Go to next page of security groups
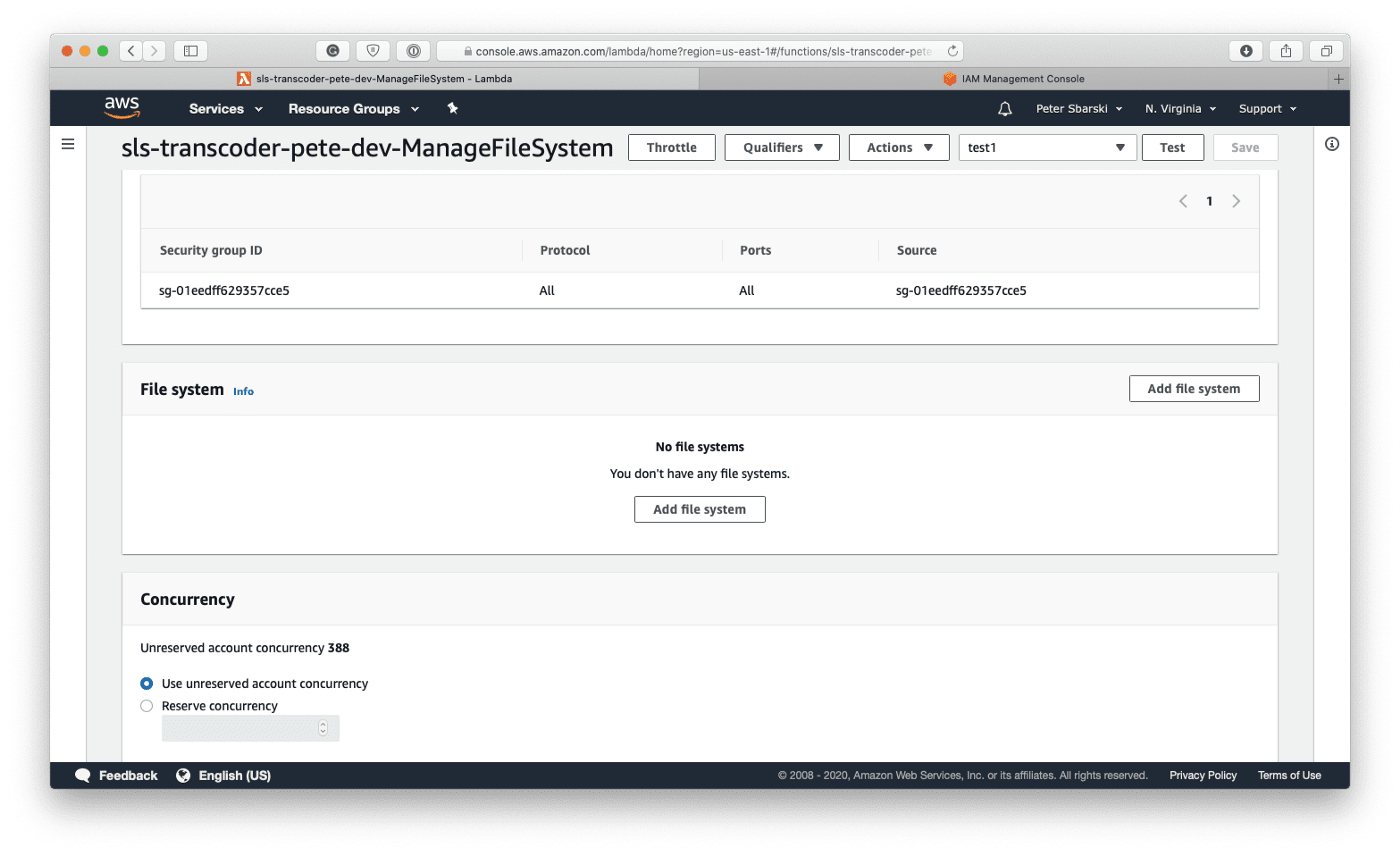The width and height of the screenshot is (1400, 855). [x=1236, y=201]
